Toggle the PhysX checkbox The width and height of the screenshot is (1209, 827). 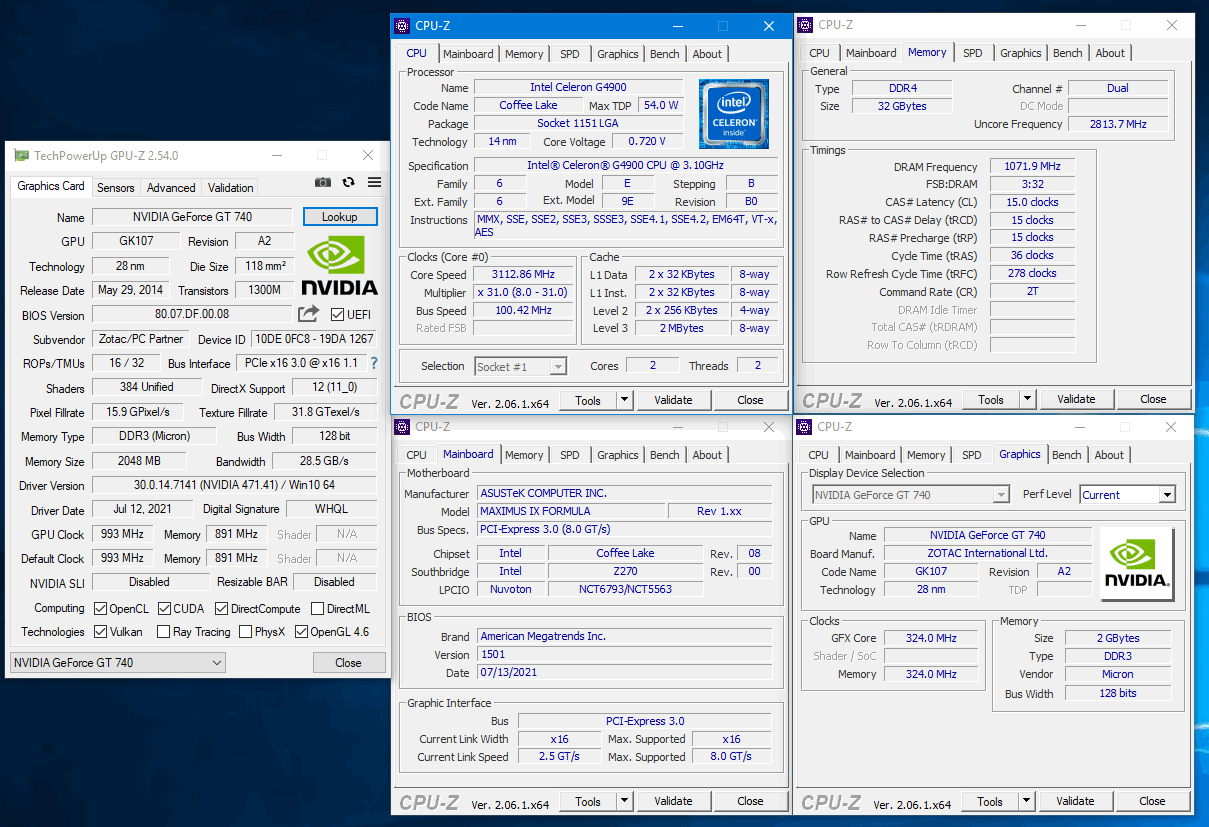(245, 632)
